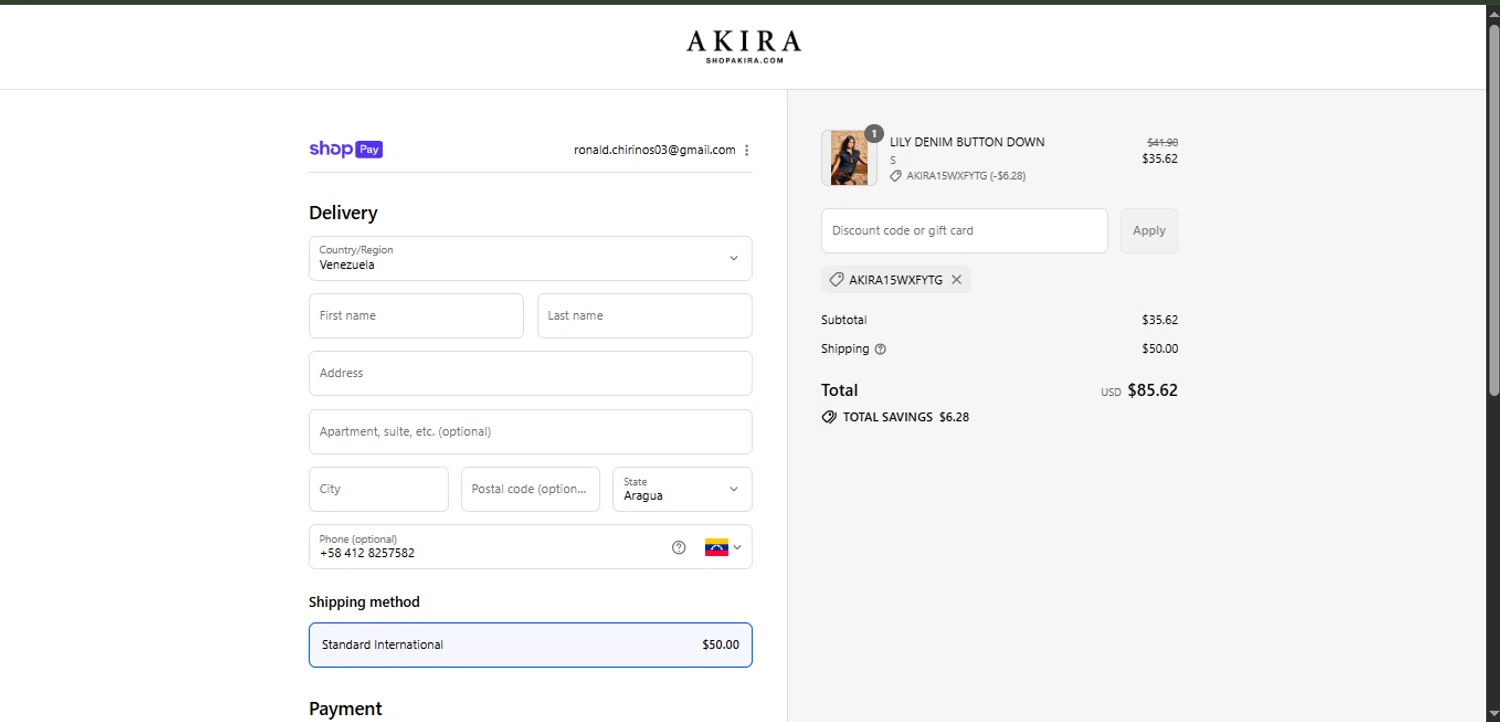1500x722 pixels.
Task: Click the email ronald.chirinos03@gmail.com
Action: (x=654, y=150)
